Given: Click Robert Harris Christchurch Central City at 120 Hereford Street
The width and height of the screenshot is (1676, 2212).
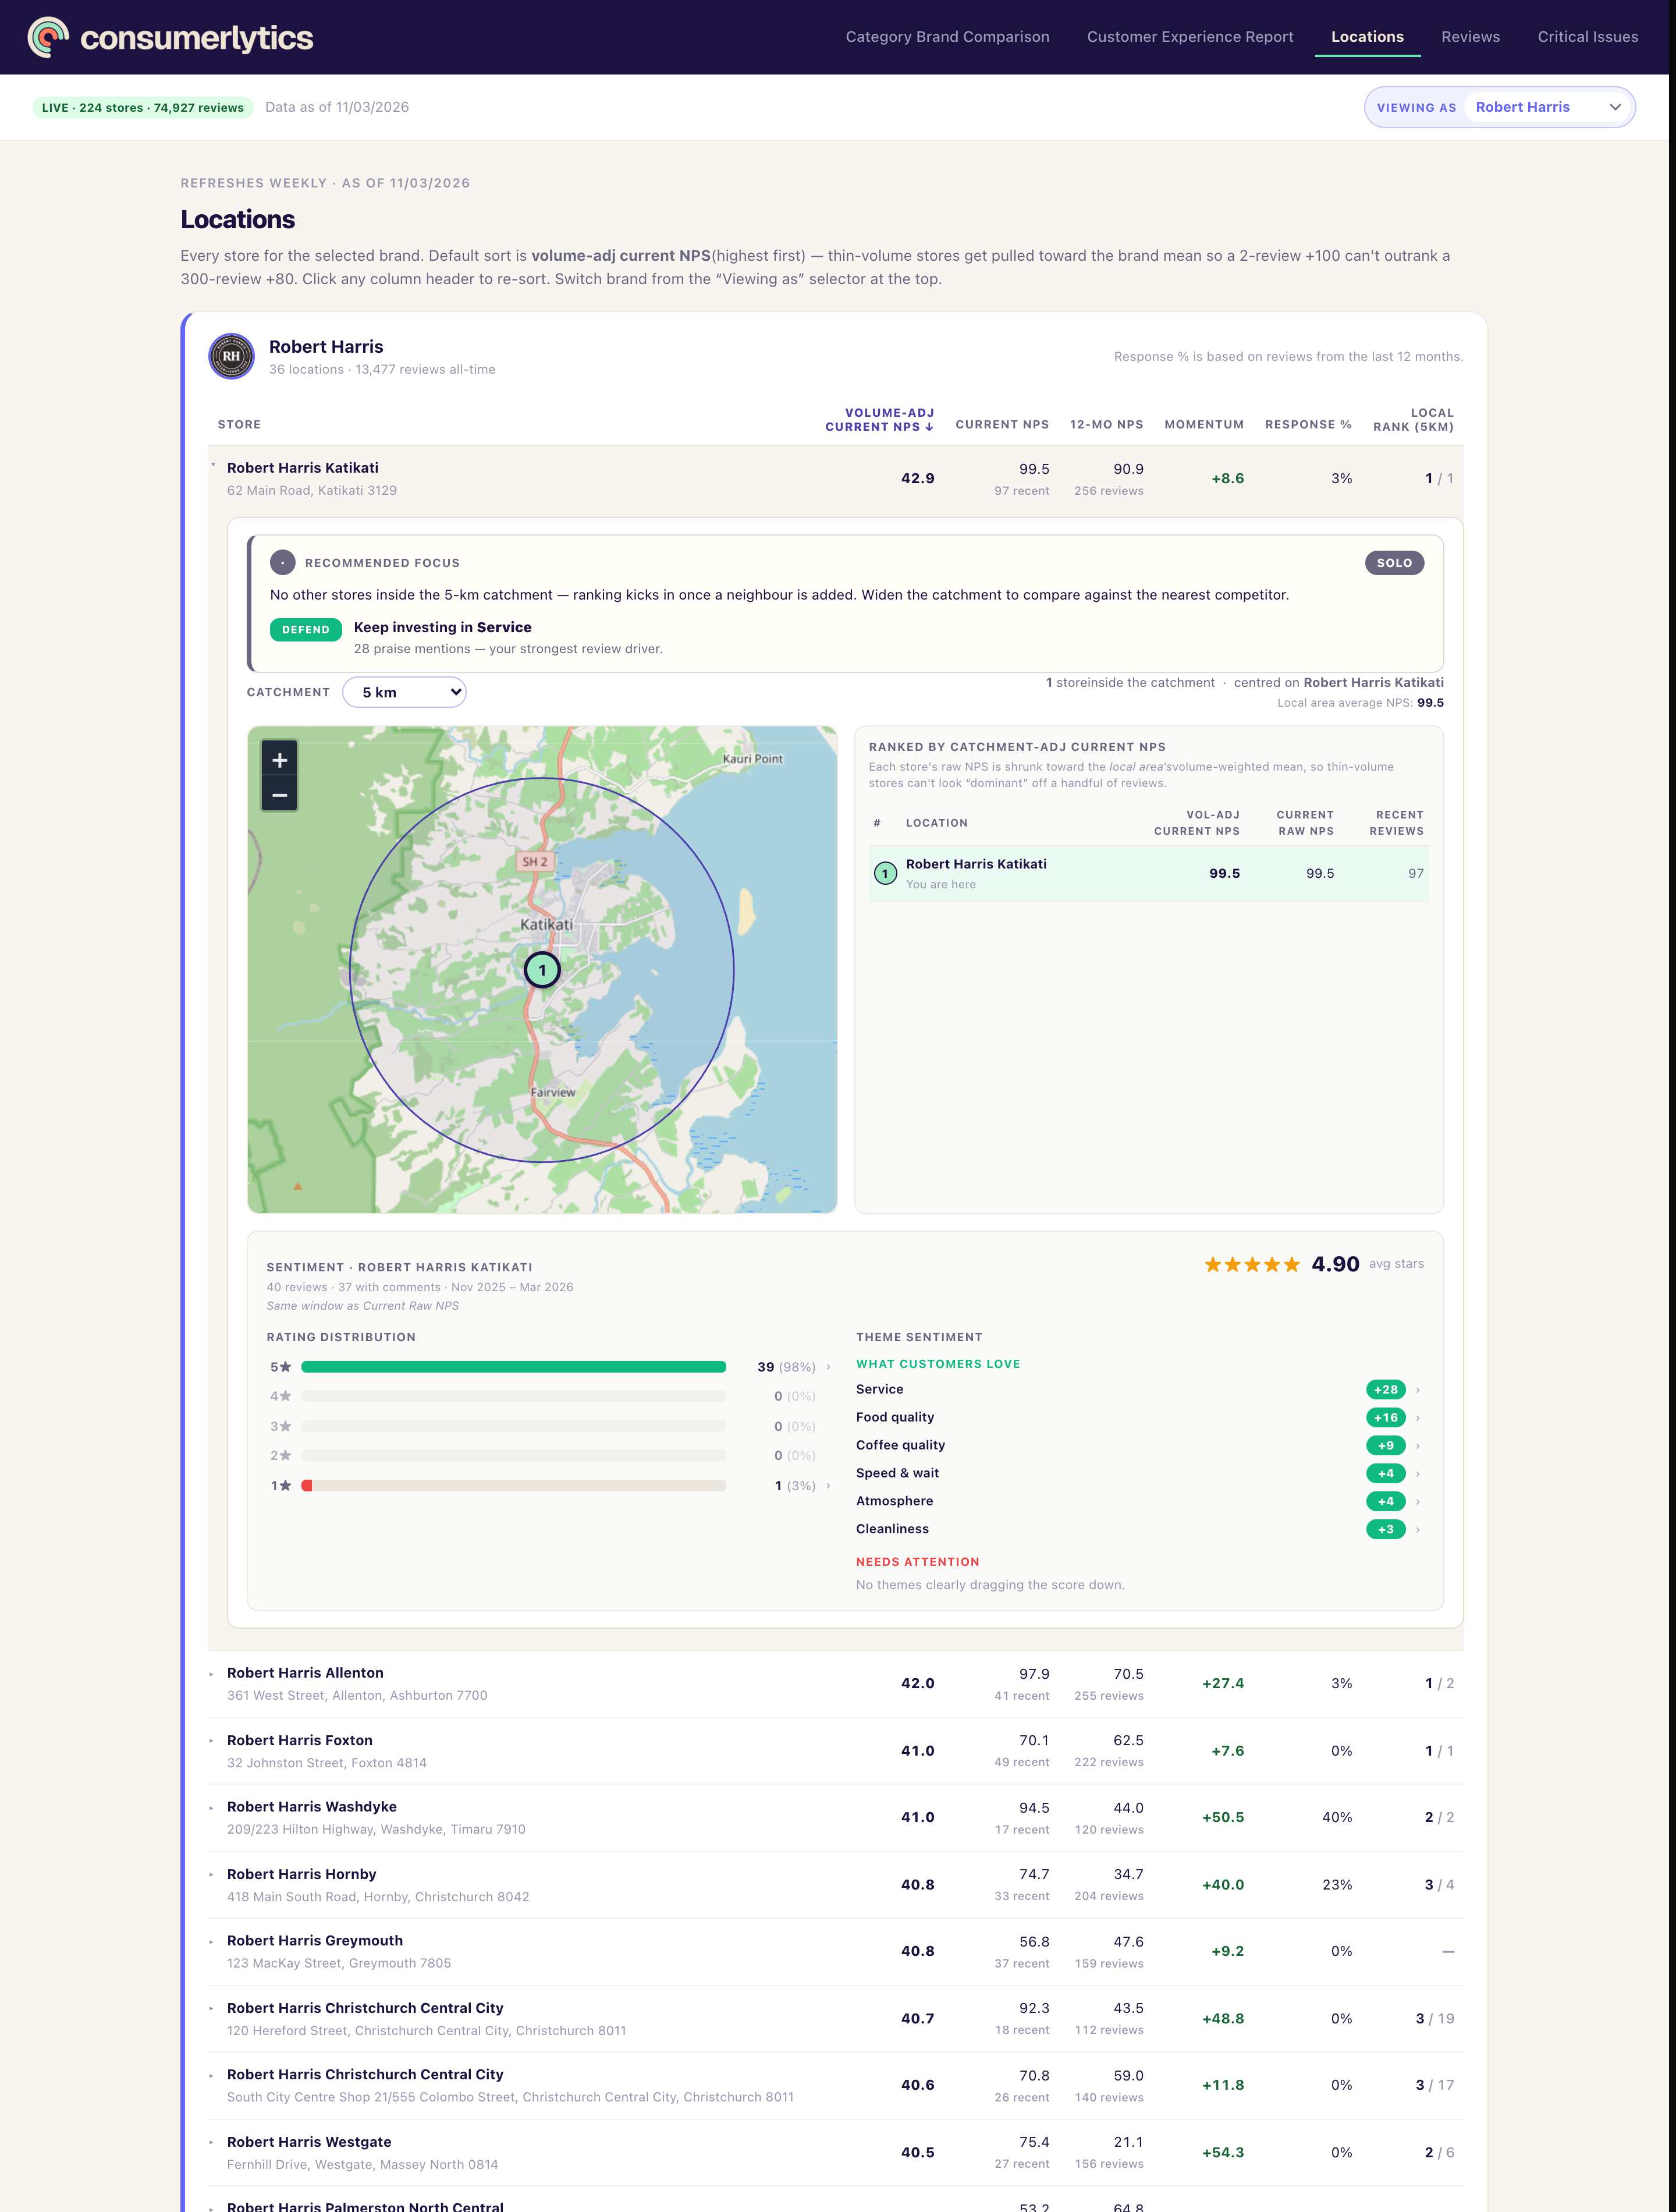Looking at the screenshot, I should [365, 2009].
